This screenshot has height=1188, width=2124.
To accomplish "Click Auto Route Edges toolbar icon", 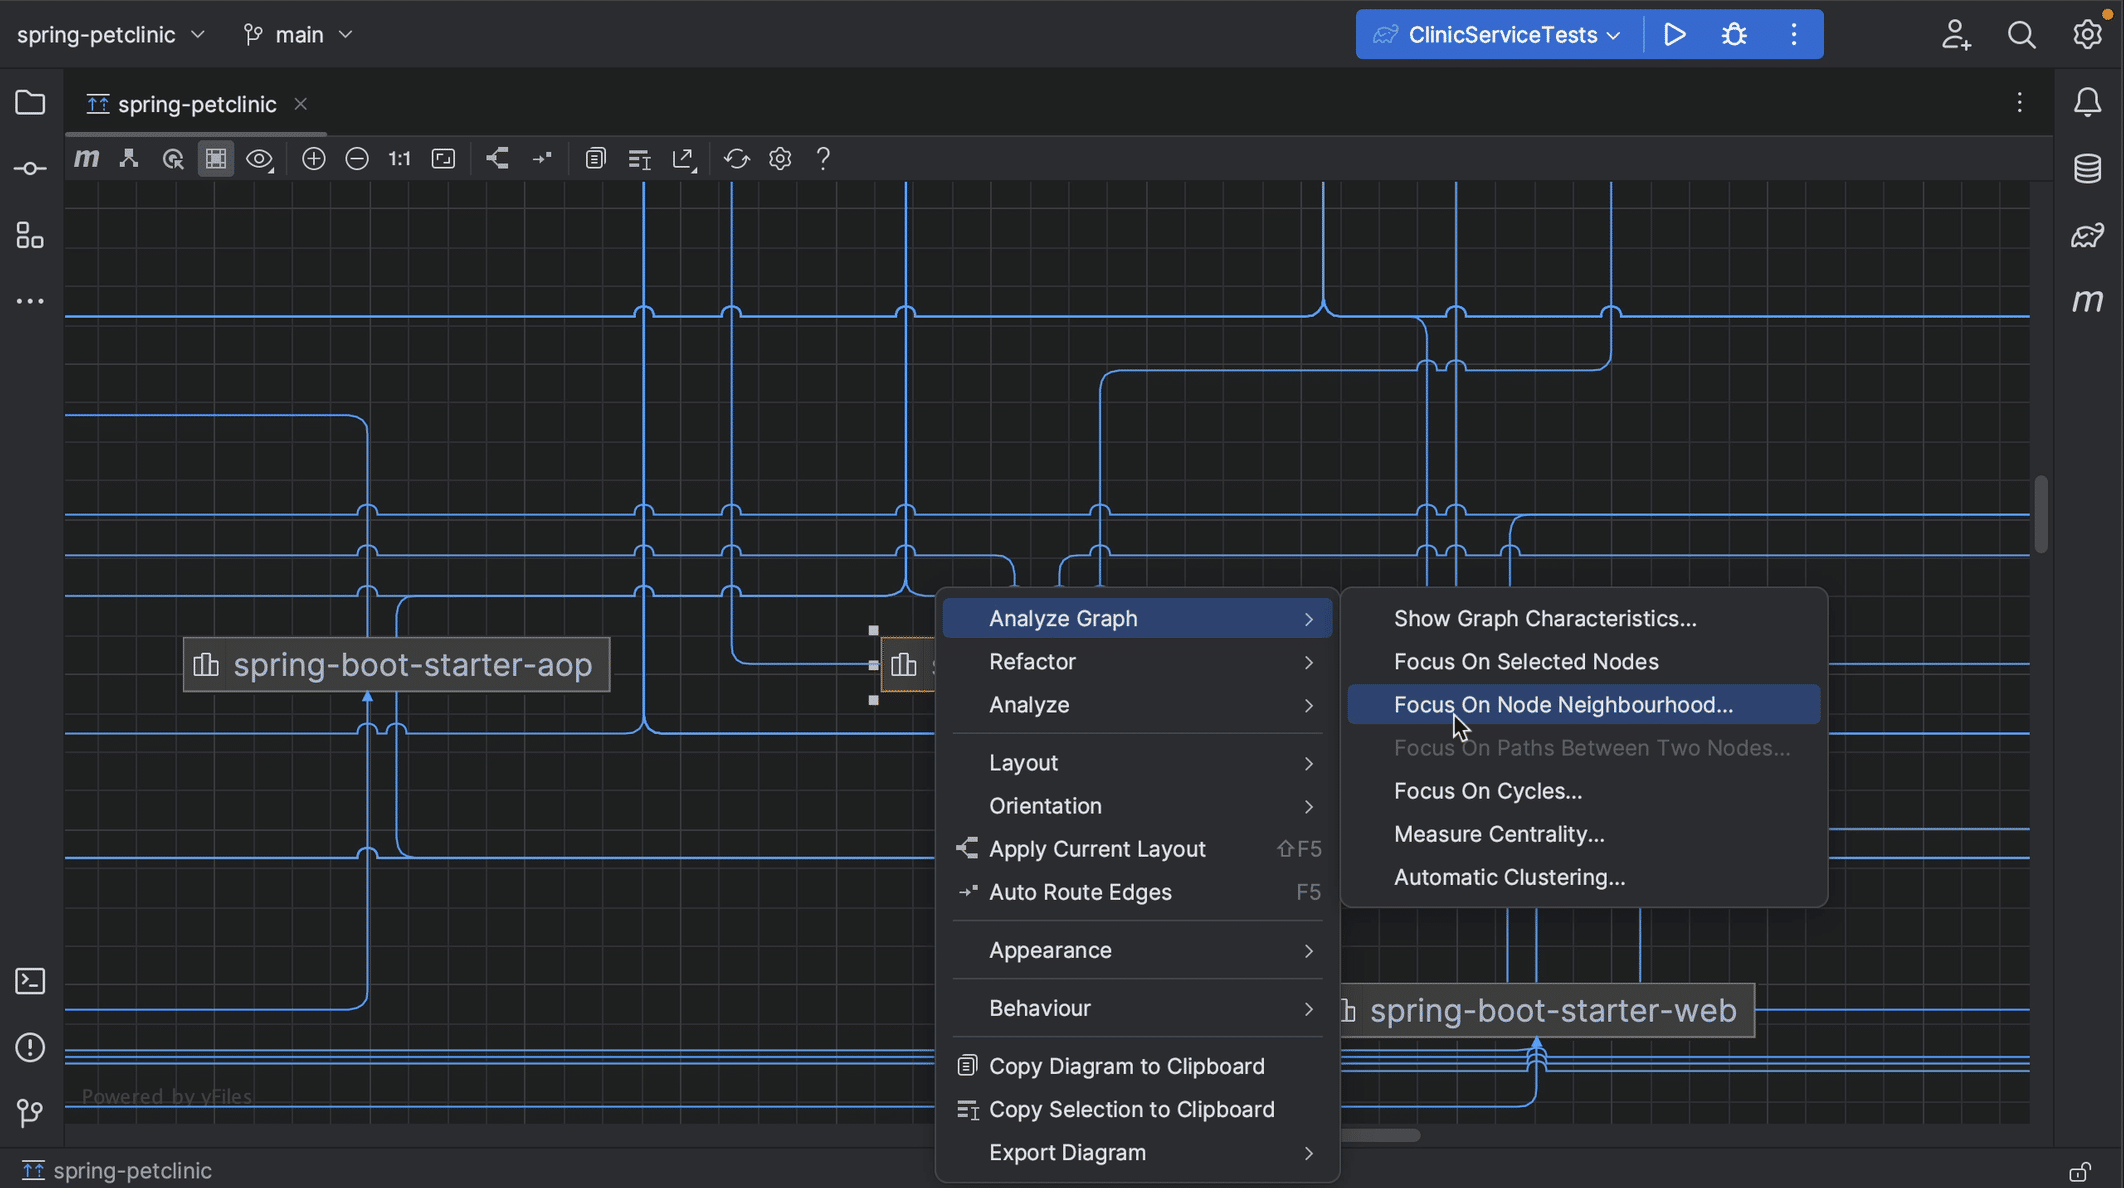I will pos(542,159).
